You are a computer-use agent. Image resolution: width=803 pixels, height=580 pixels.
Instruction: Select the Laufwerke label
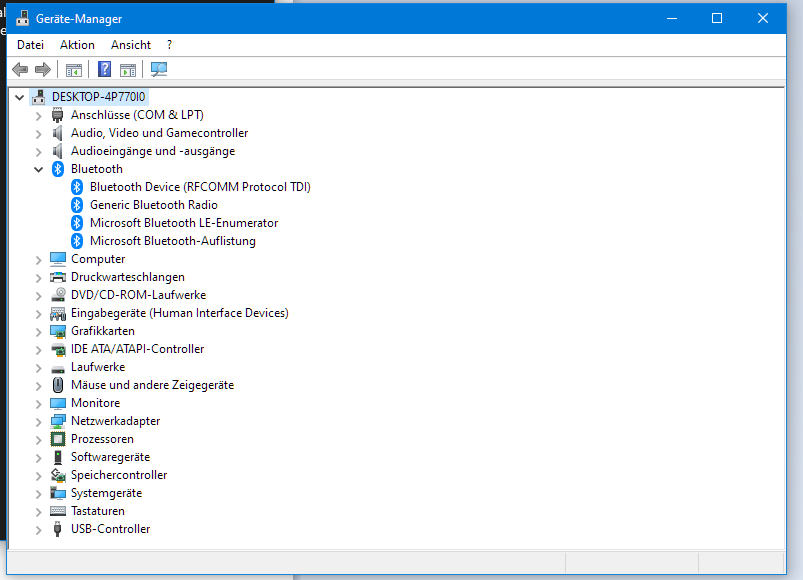point(98,367)
